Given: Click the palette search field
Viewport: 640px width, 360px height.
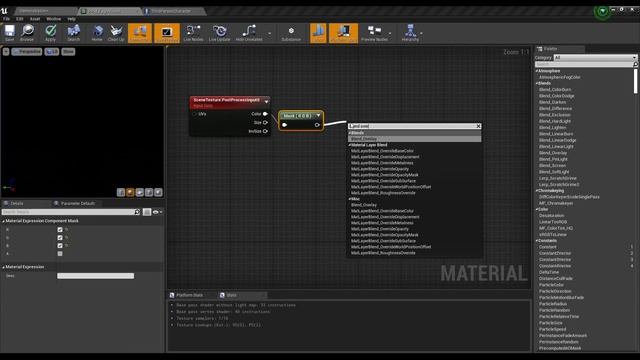Looking at the screenshot, I should pos(584,64).
